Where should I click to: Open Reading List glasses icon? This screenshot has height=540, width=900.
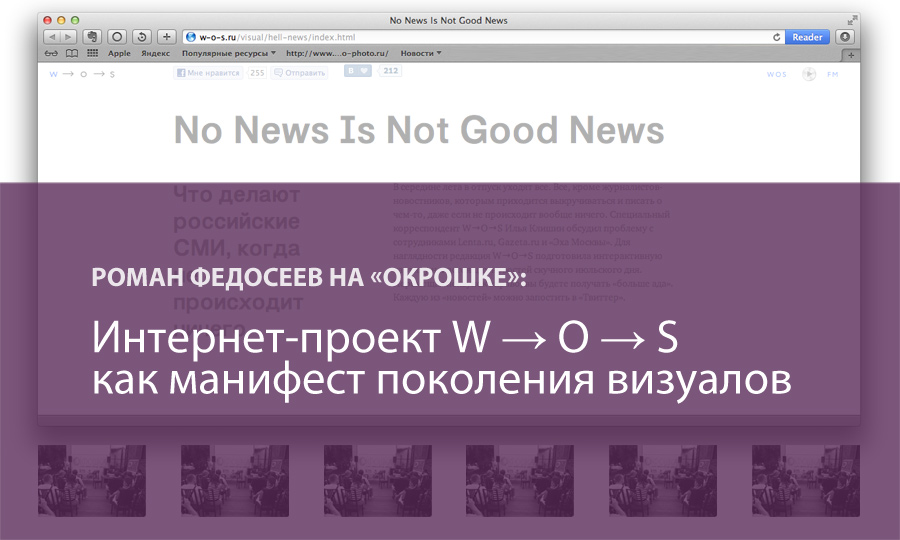click(51, 53)
